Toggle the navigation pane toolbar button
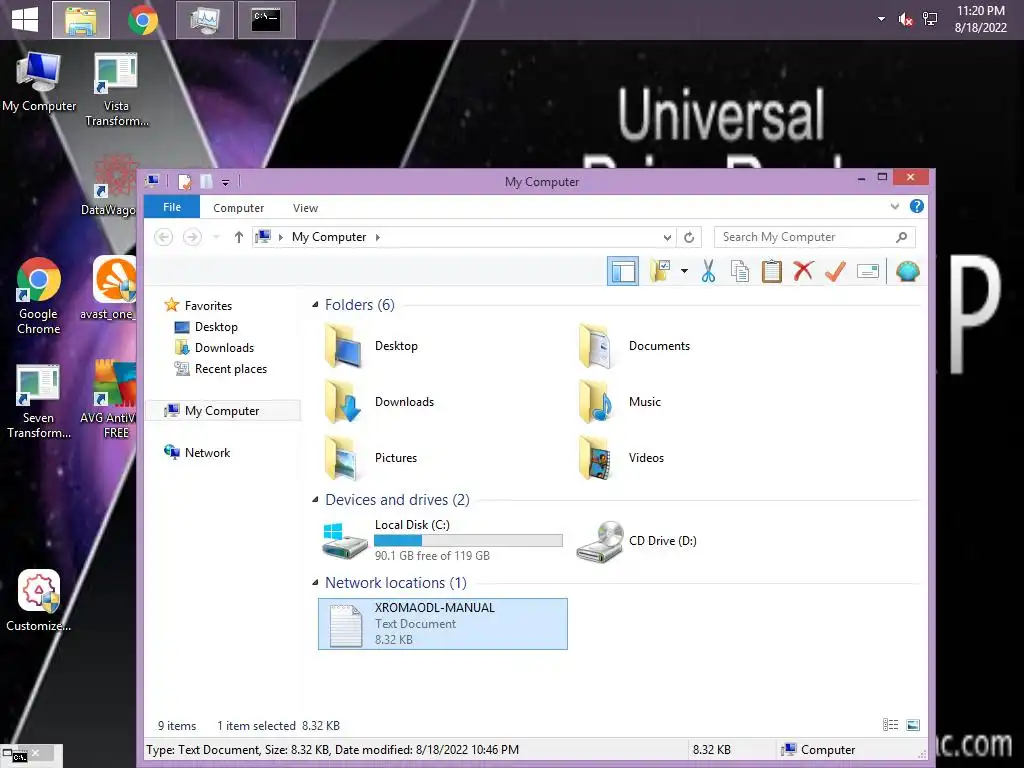The width and height of the screenshot is (1024, 768). [x=622, y=271]
